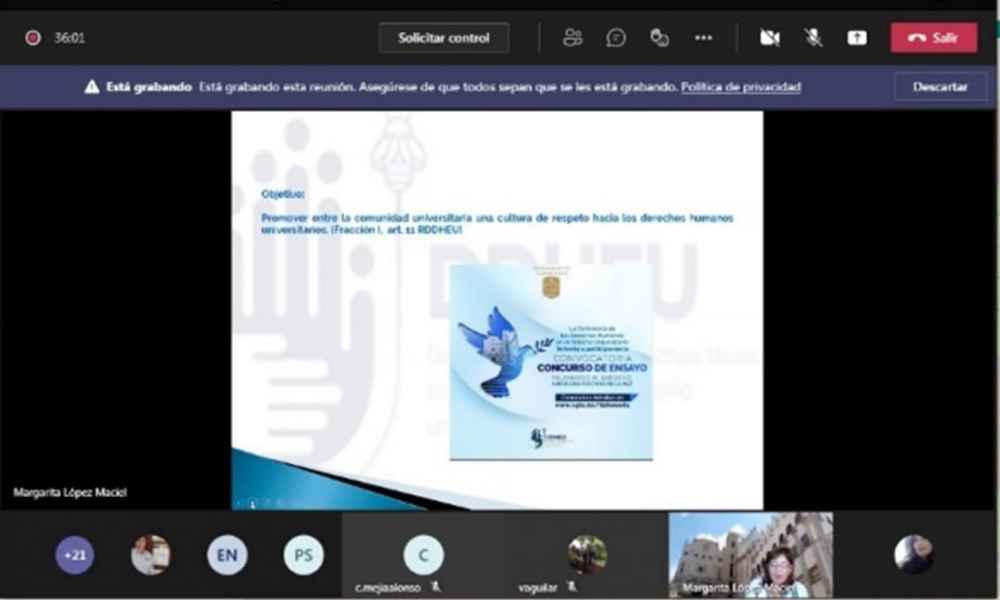Expand the +21 additional participants bubble
The image size is (1000, 600).
(x=75, y=555)
